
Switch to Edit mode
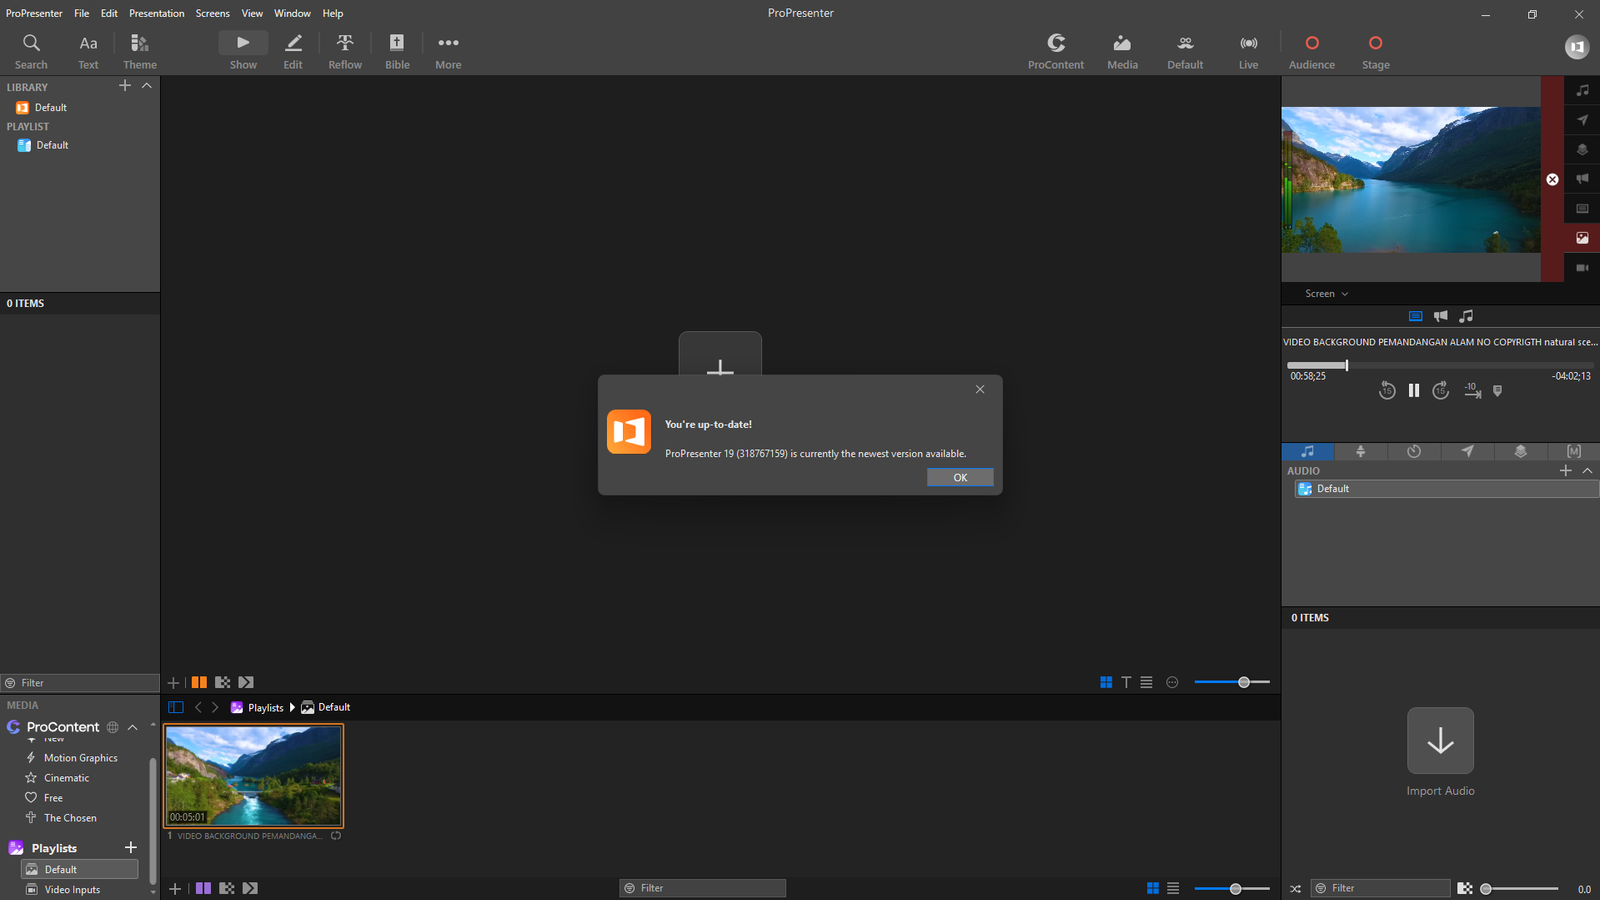tap(293, 51)
